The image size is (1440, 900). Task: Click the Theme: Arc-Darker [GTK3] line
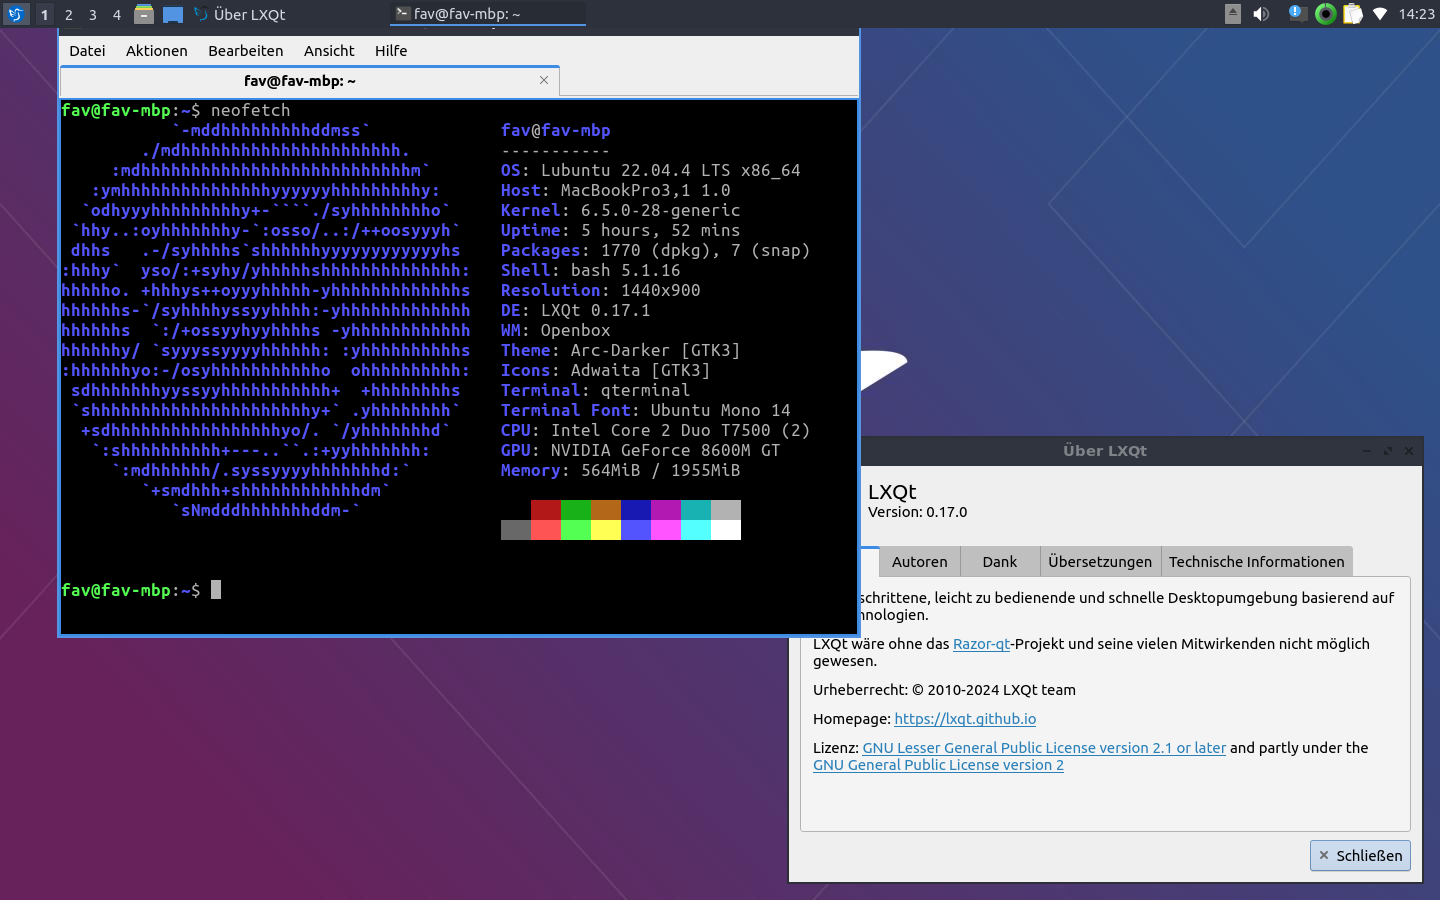(x=621, y=350)
